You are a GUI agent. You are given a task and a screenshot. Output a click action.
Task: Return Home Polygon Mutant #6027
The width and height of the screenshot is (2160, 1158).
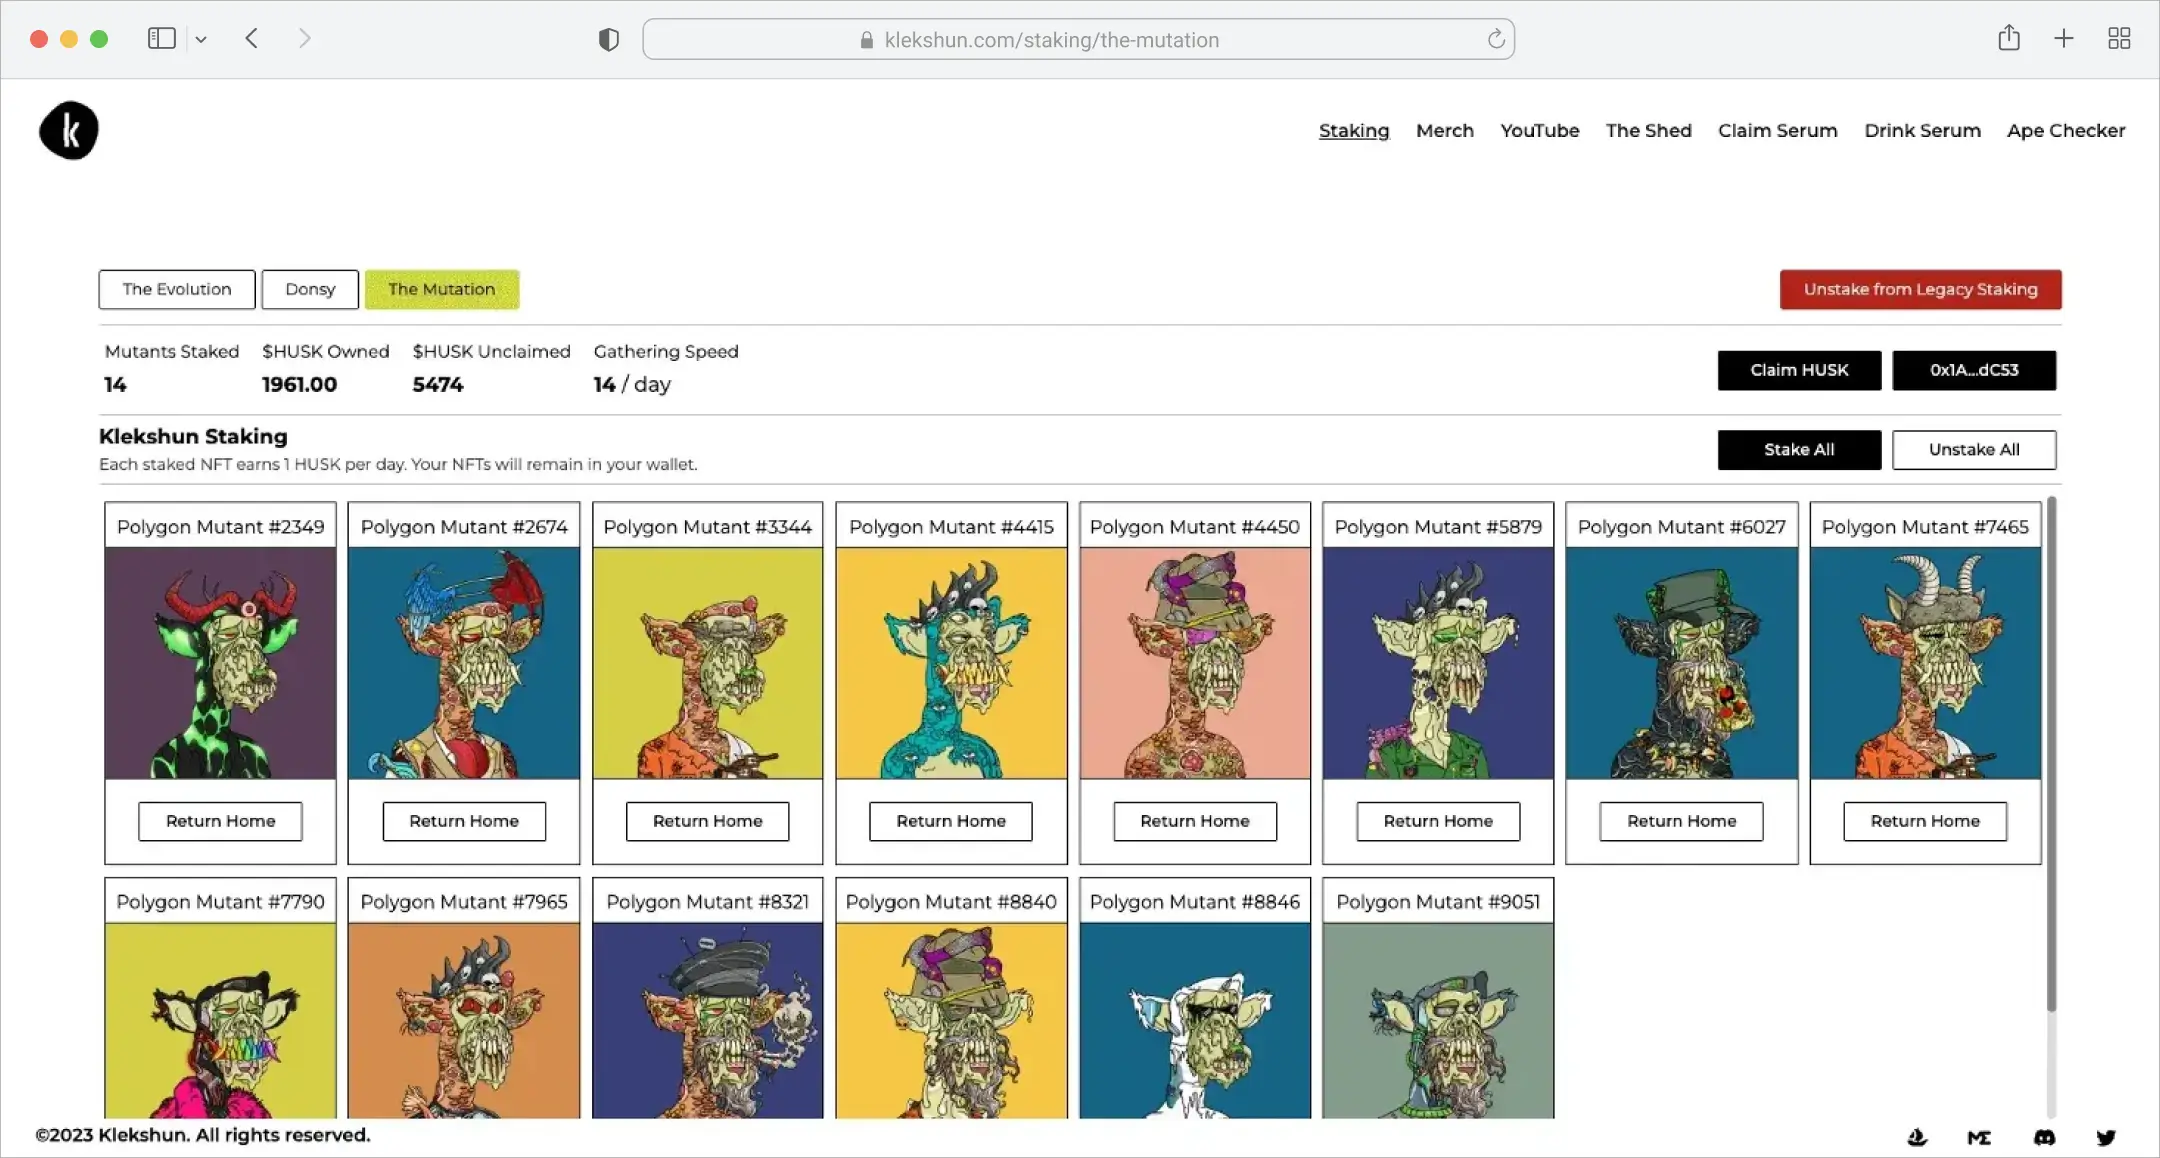point(1682,821)
